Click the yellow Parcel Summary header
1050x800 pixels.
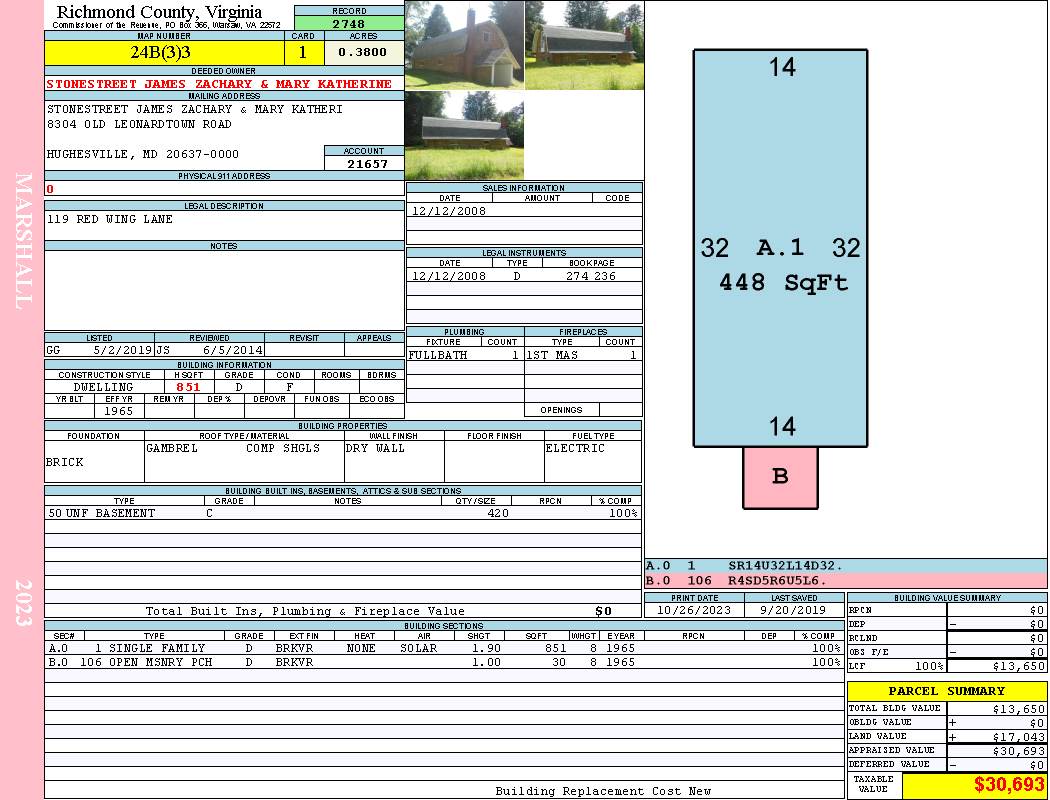(x=946, y=691)
